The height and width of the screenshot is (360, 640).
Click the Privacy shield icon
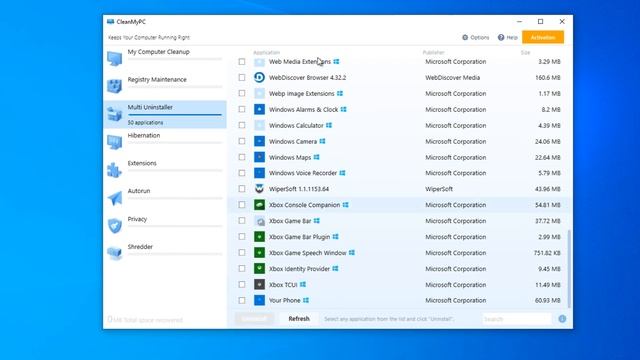point(115,226)
